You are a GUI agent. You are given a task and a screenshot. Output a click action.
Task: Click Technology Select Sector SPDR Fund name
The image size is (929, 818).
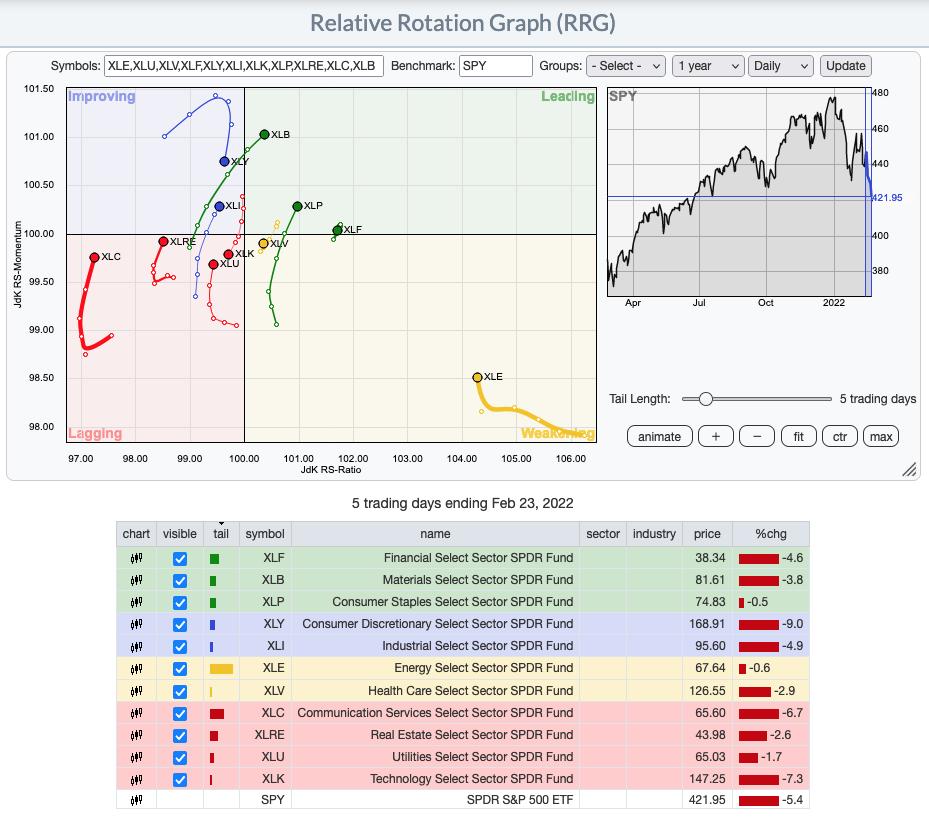point(472,779)
